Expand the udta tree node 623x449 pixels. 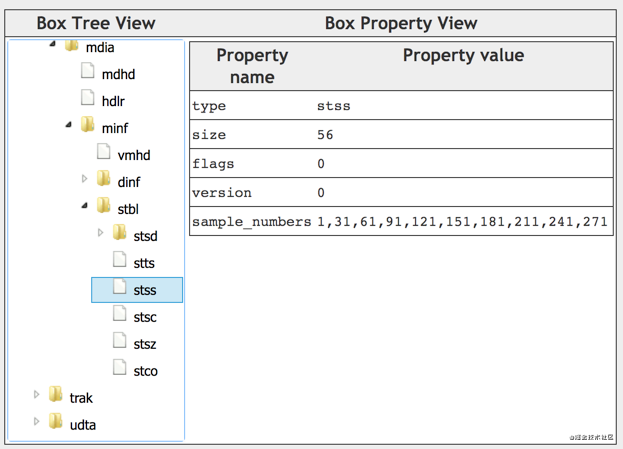(x=37, y=421)
